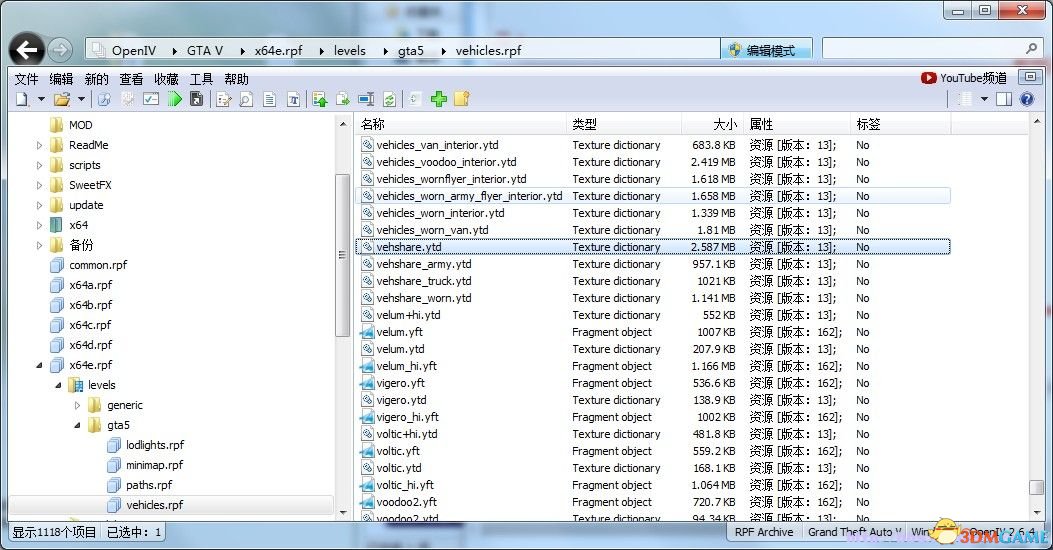
Task: Click the back navigation arrow
Action: (26, 50)
